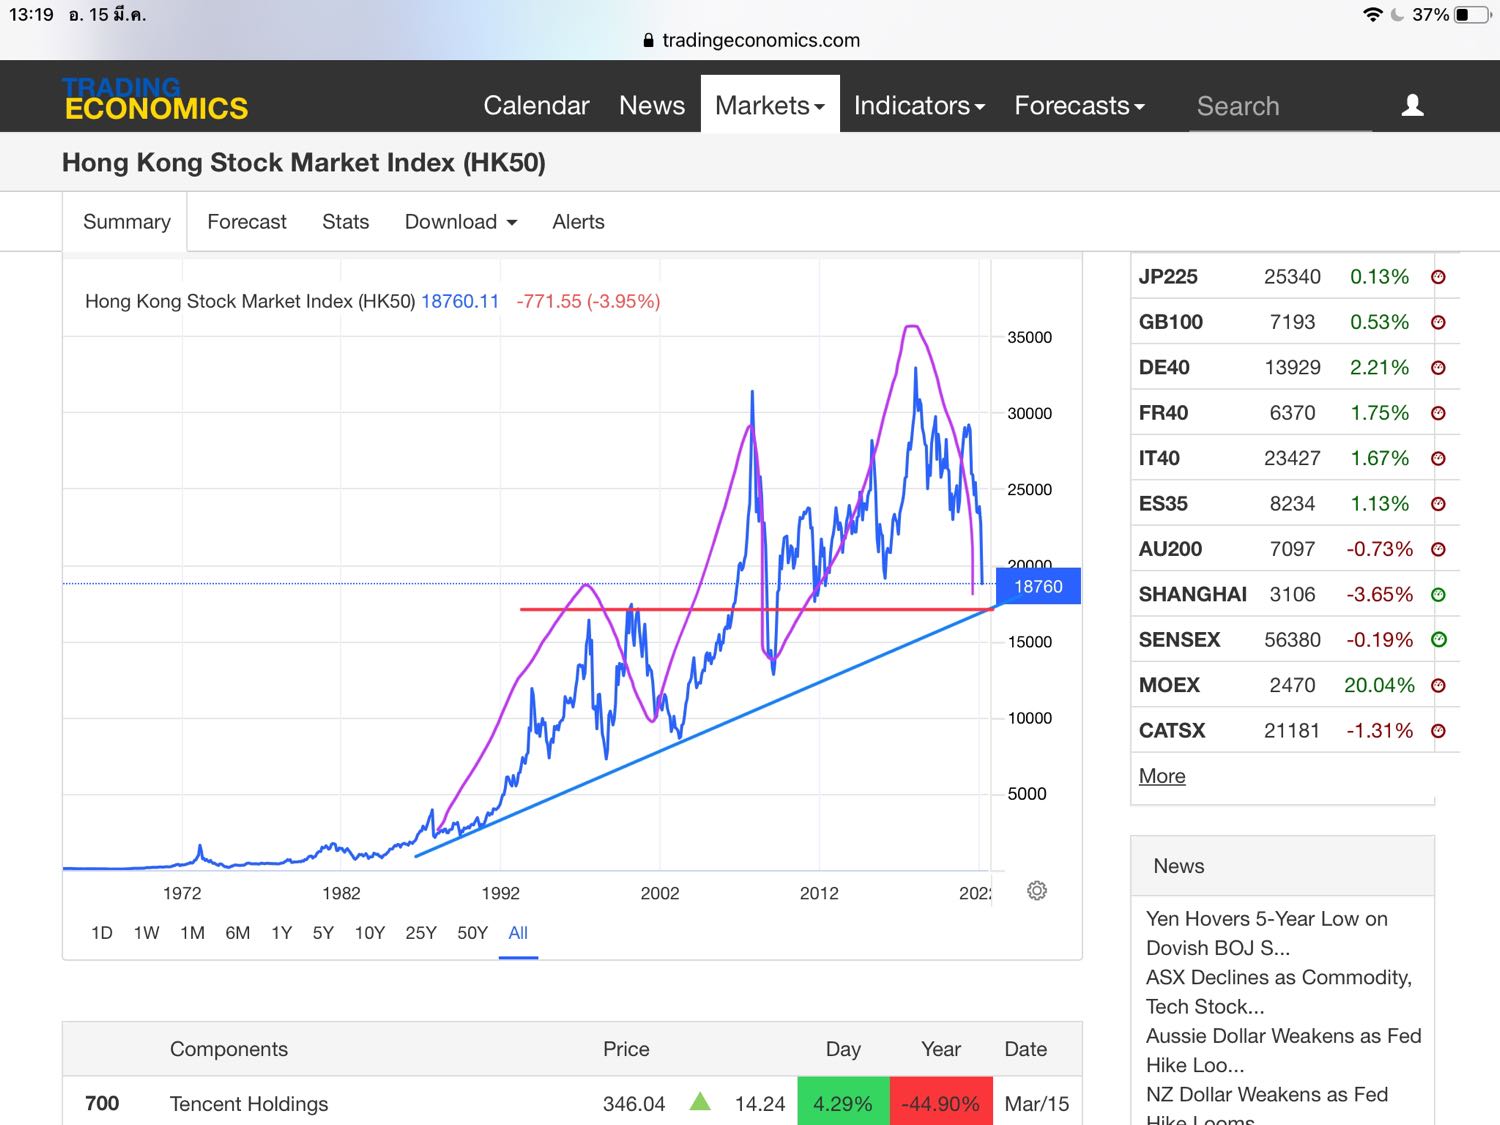Click the clock icon beside CATSX
This screenshot has width=1500, height=1125.
click(1438, 731)
